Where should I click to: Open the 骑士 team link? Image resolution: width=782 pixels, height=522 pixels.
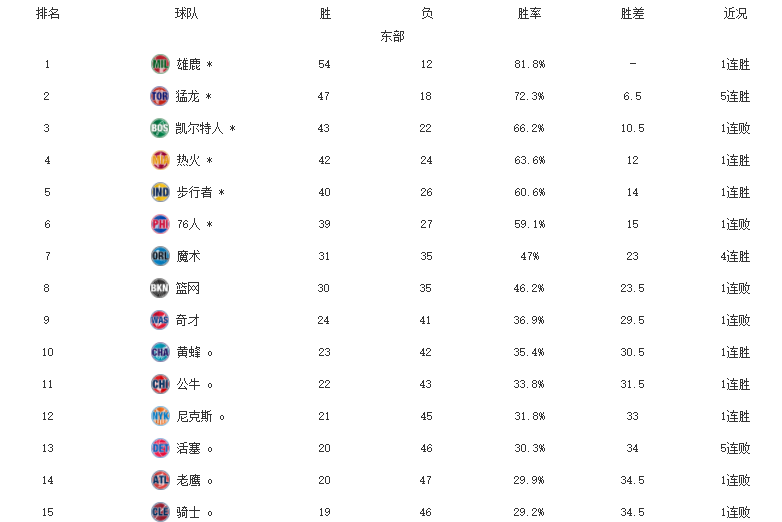click(x=189, y=512)
